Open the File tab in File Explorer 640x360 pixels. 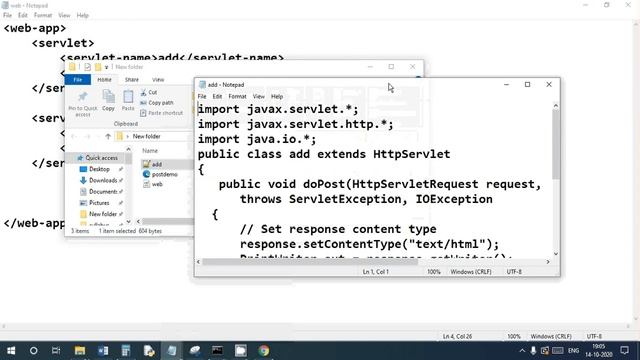[78, 80]
